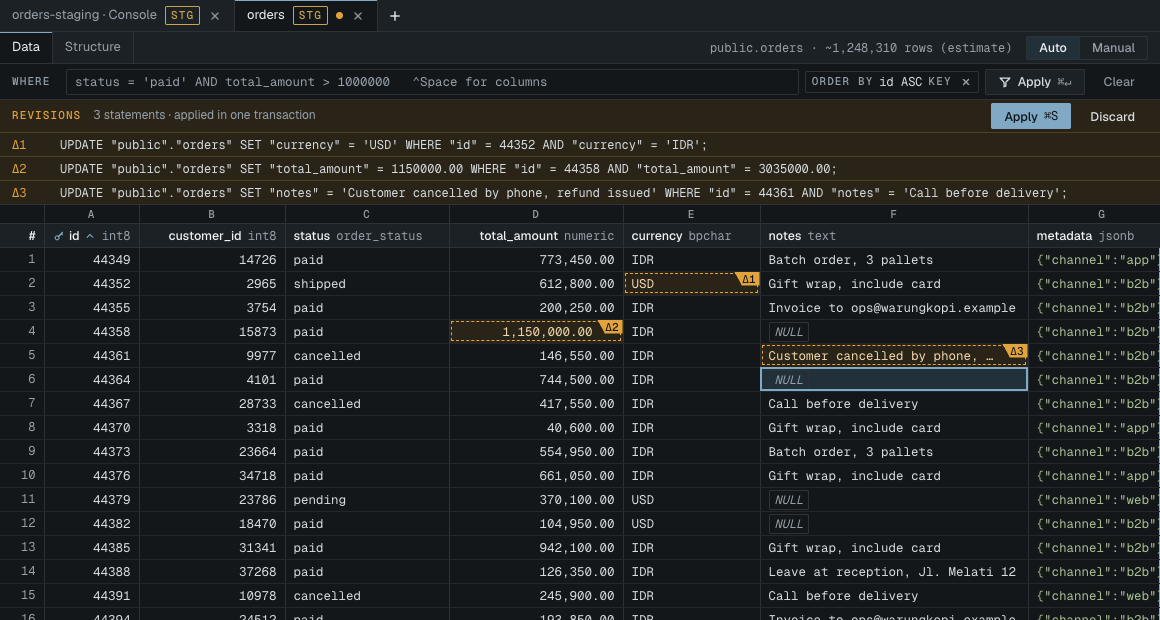The image size is (1160, 620).
Task: Click customer_id cell 2965
Action: coord(212,284)
